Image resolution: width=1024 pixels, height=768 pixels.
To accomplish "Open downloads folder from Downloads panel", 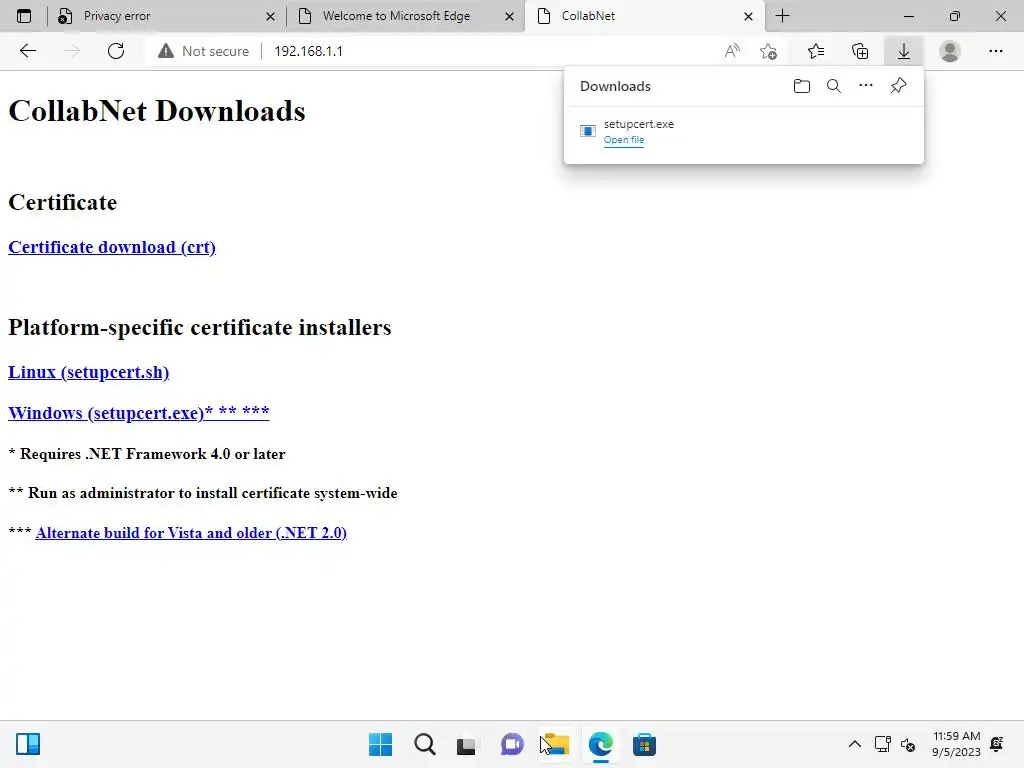I will coord(802,86).
